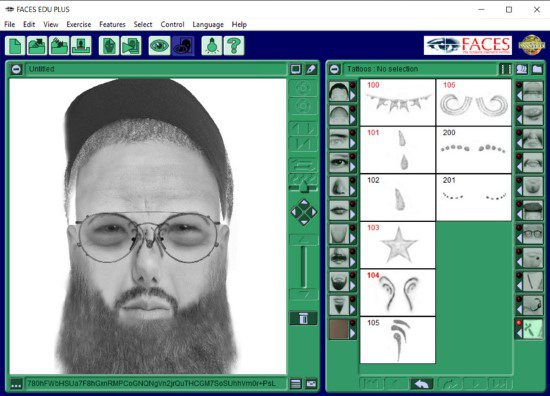The image size is (550, 396).
Task: Select the highlighted tattoos feature thumbnail
Action: pos(533,329)
